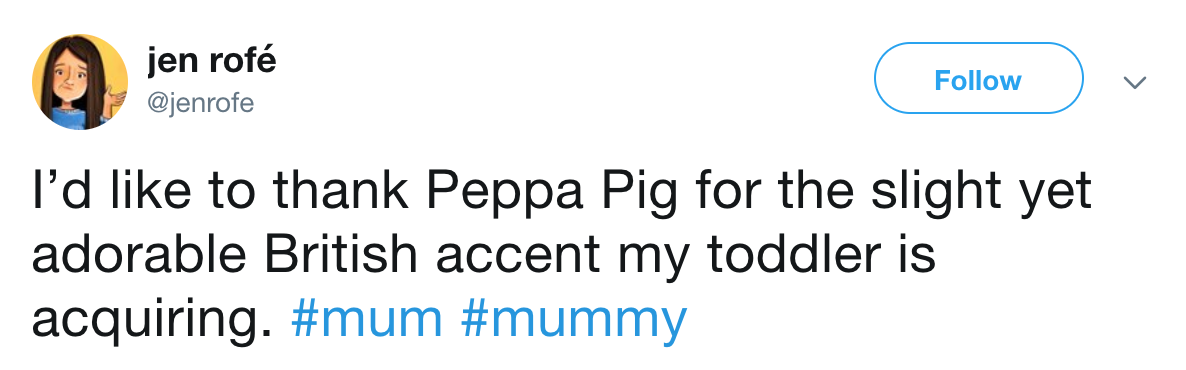Click the @jenrofe handle
Image resolution: width=1186 pixels, height=370 pixels.
pyautogui.click(x=201, y=101)
